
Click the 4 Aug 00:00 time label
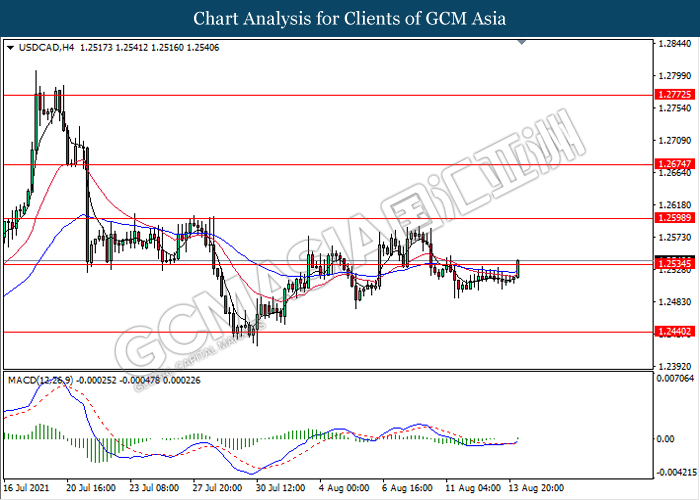pos(344,488)
